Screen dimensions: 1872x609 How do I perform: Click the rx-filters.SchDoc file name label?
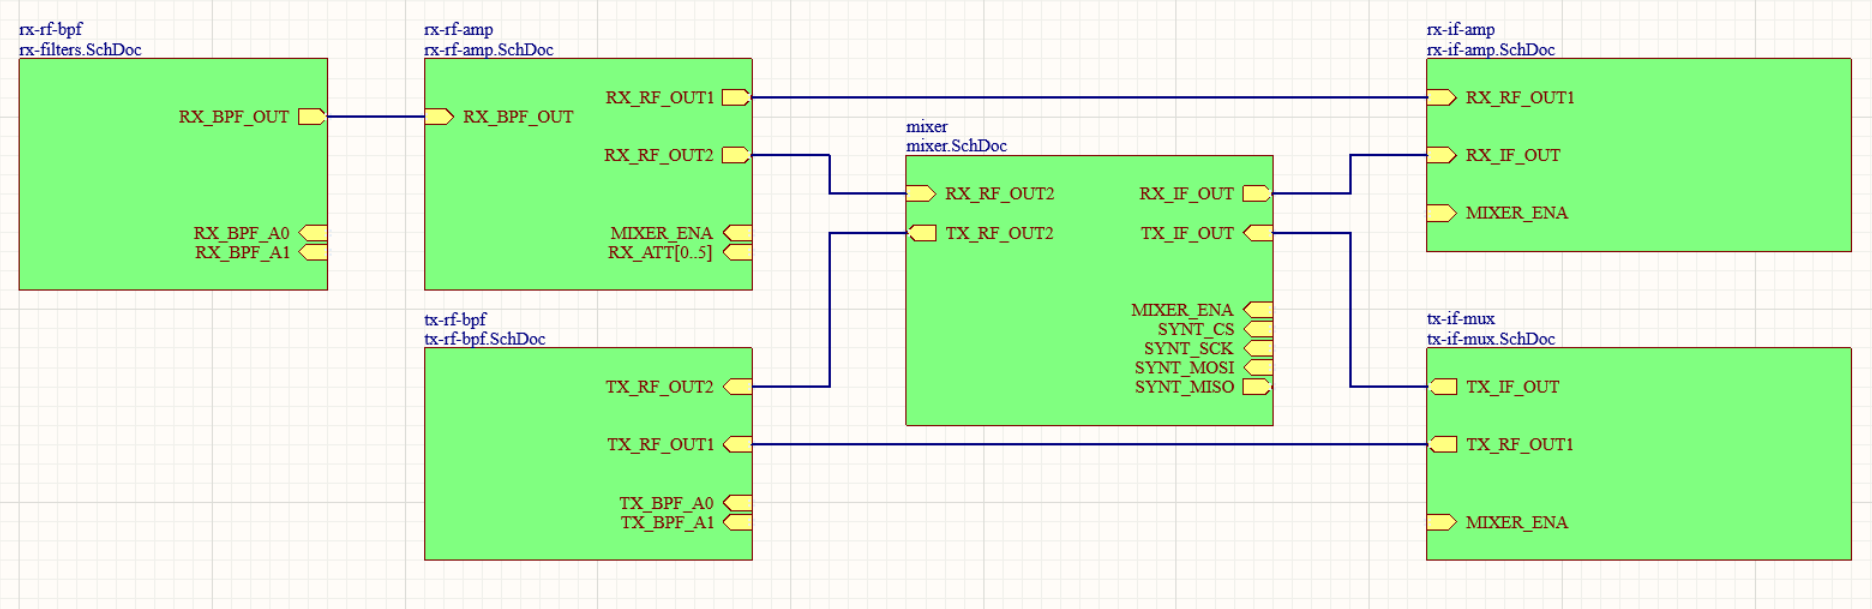tap(80, 50)
